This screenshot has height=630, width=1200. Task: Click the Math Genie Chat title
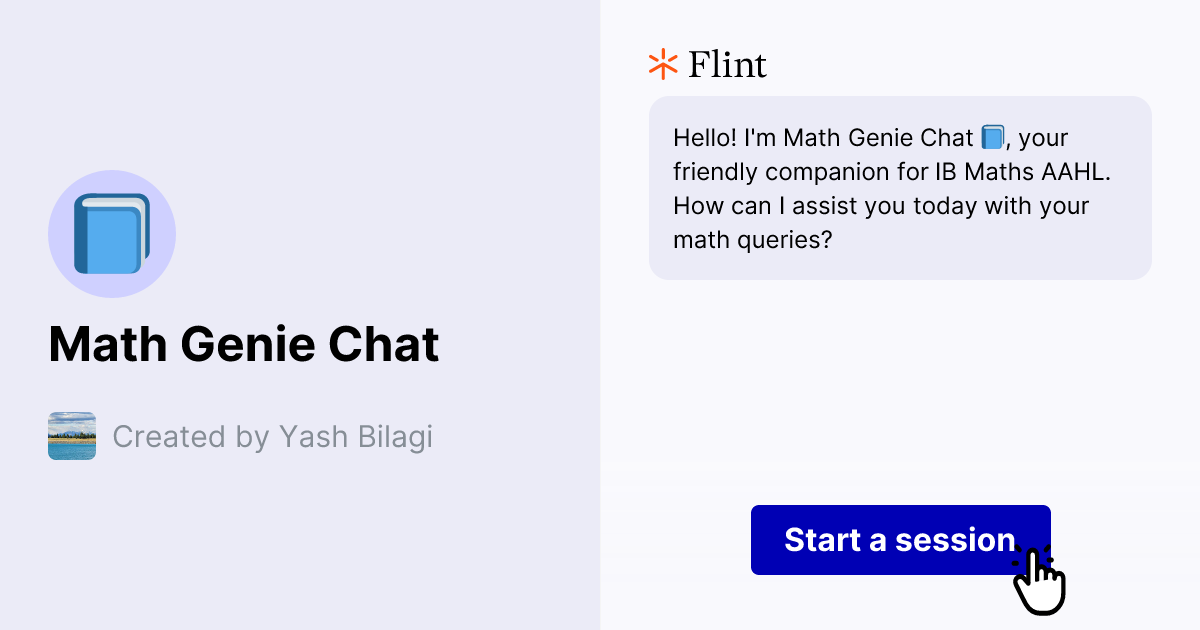244,344
